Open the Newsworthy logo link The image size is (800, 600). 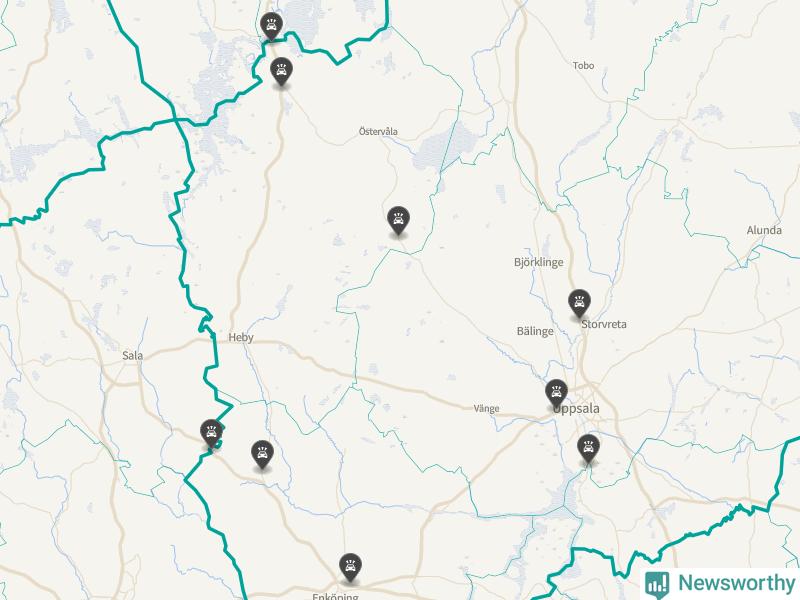(x=720, y=584)
